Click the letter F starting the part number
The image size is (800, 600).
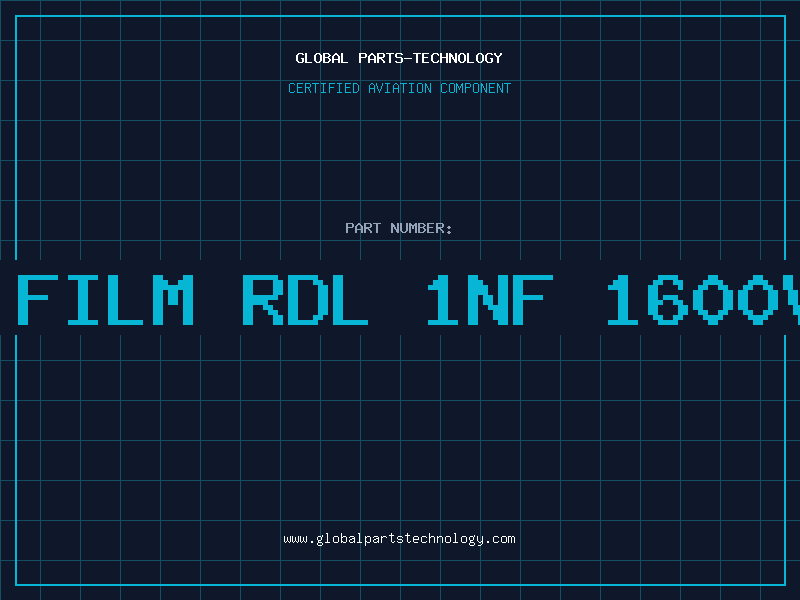pyautogui.click(x=34, y=300)
